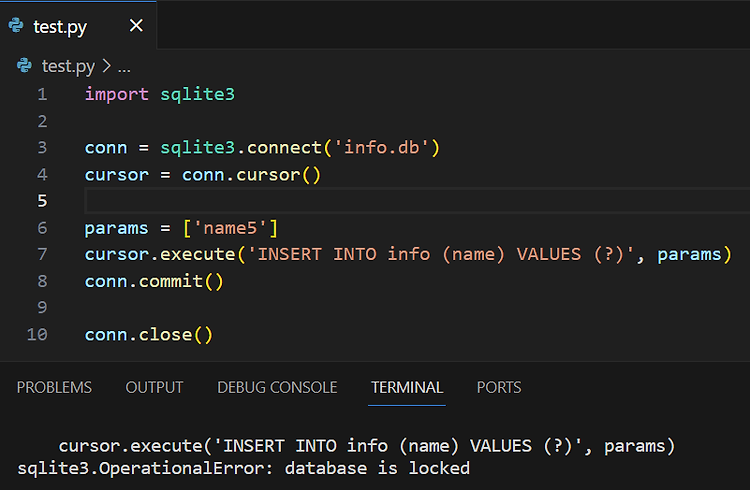Select the TERMINAL panel tab
This screenshot has height=490, width=750.
point(407,387)
